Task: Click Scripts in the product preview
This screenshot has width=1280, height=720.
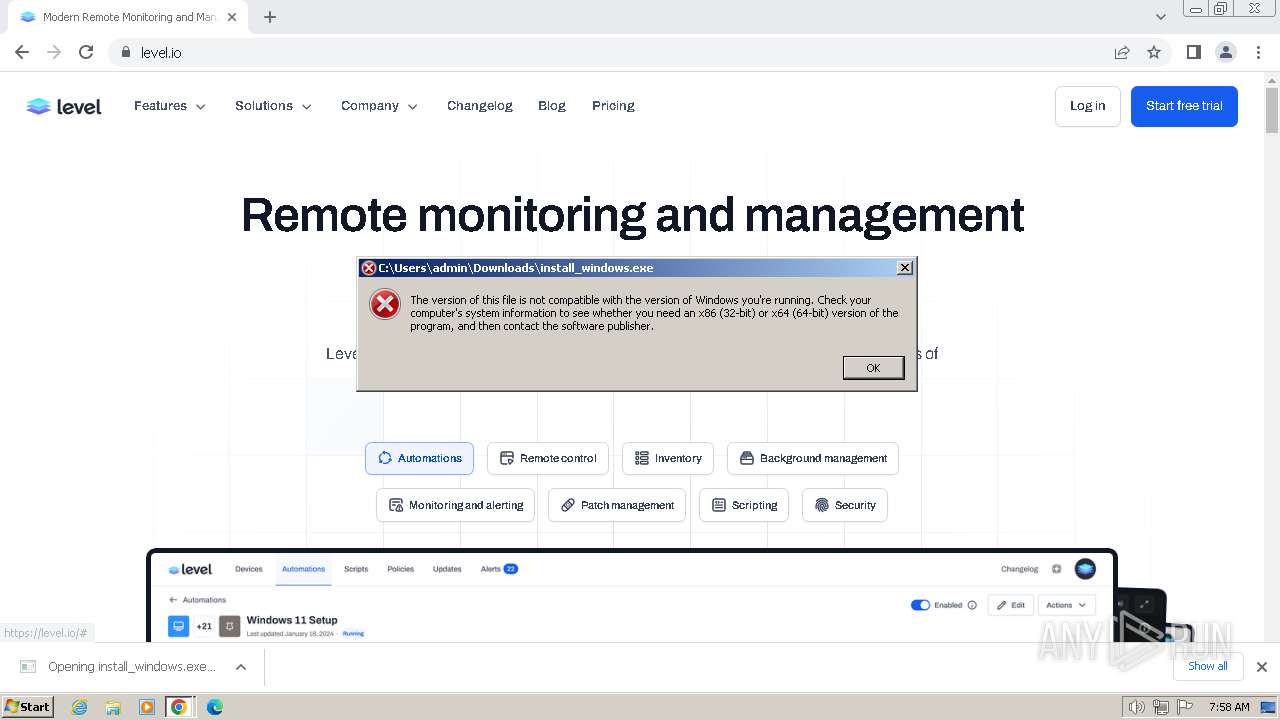Action: pos(356,569)
